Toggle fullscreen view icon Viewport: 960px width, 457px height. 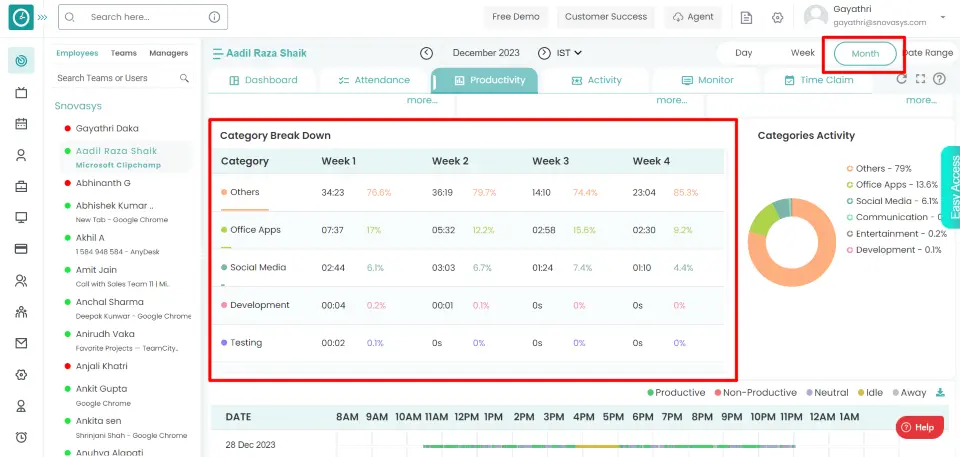(920, 79)
